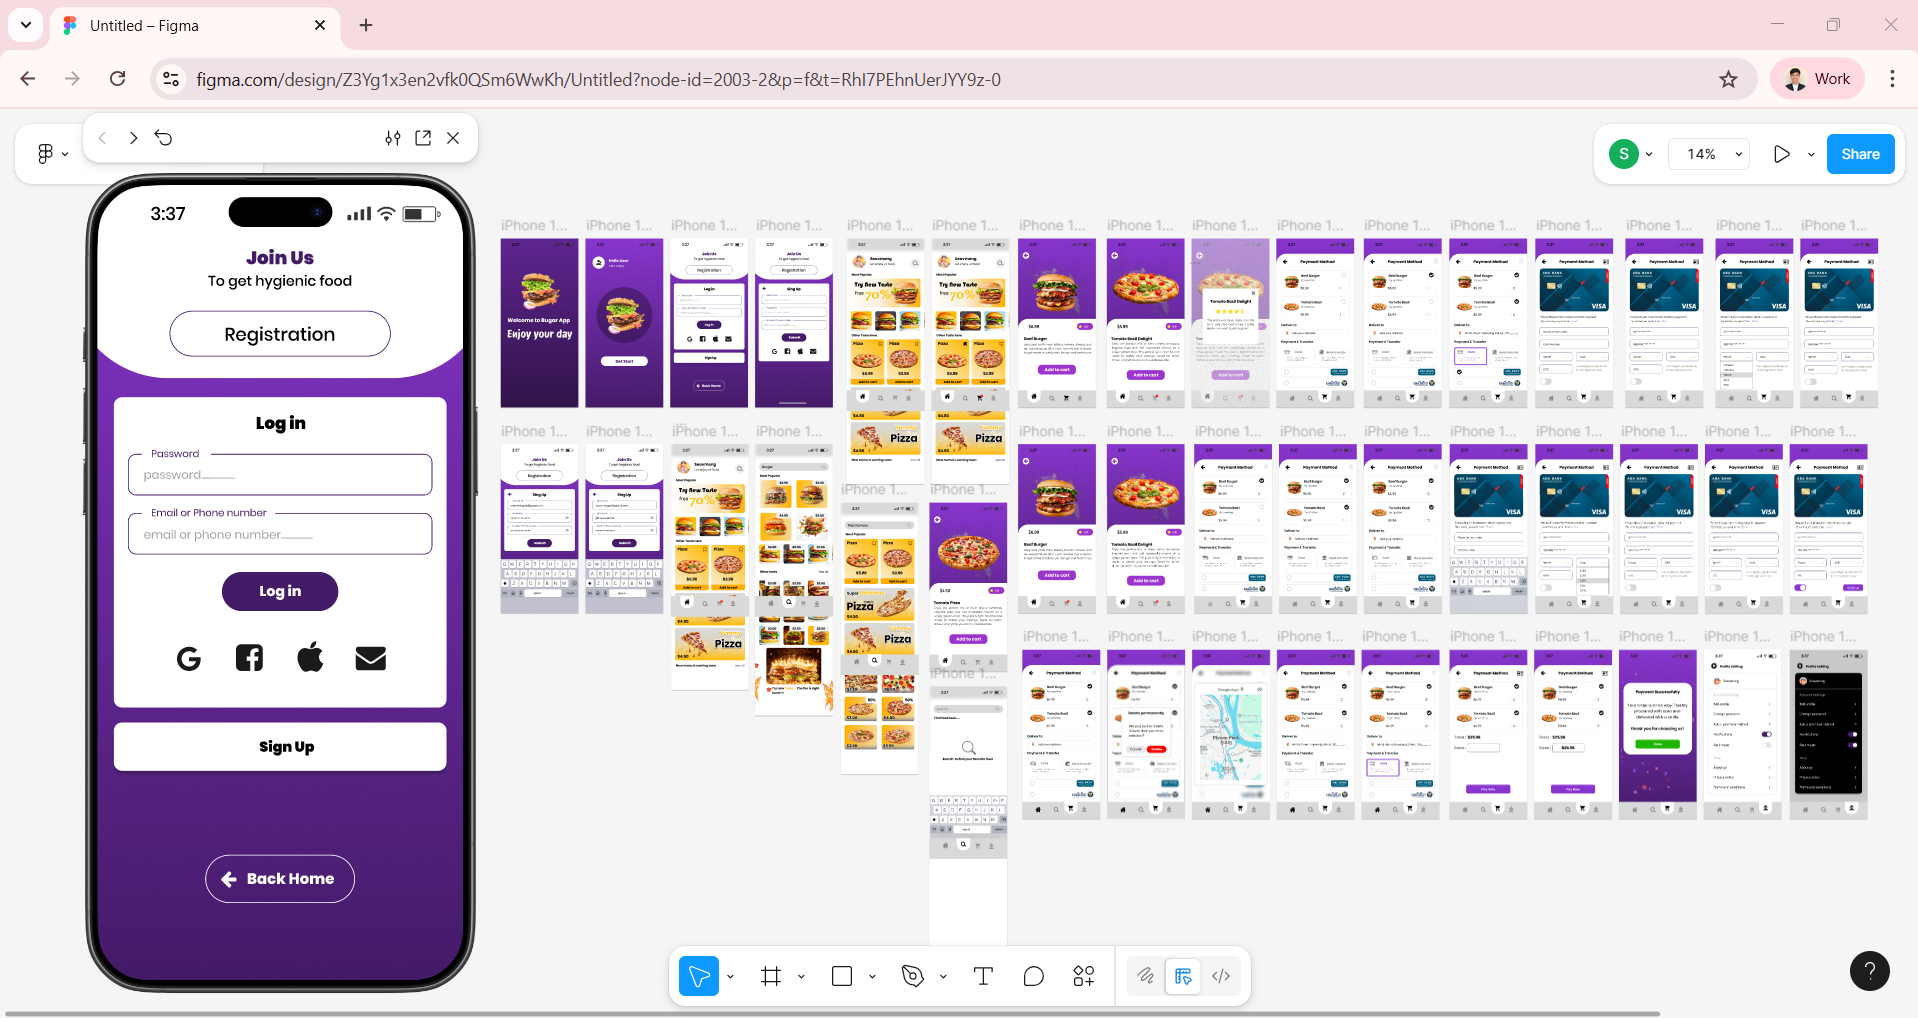Viewport: 1918px width, 1018px height.
Task: Select the map delivery frame thumbnail
Action: [x=1231, y=735]
